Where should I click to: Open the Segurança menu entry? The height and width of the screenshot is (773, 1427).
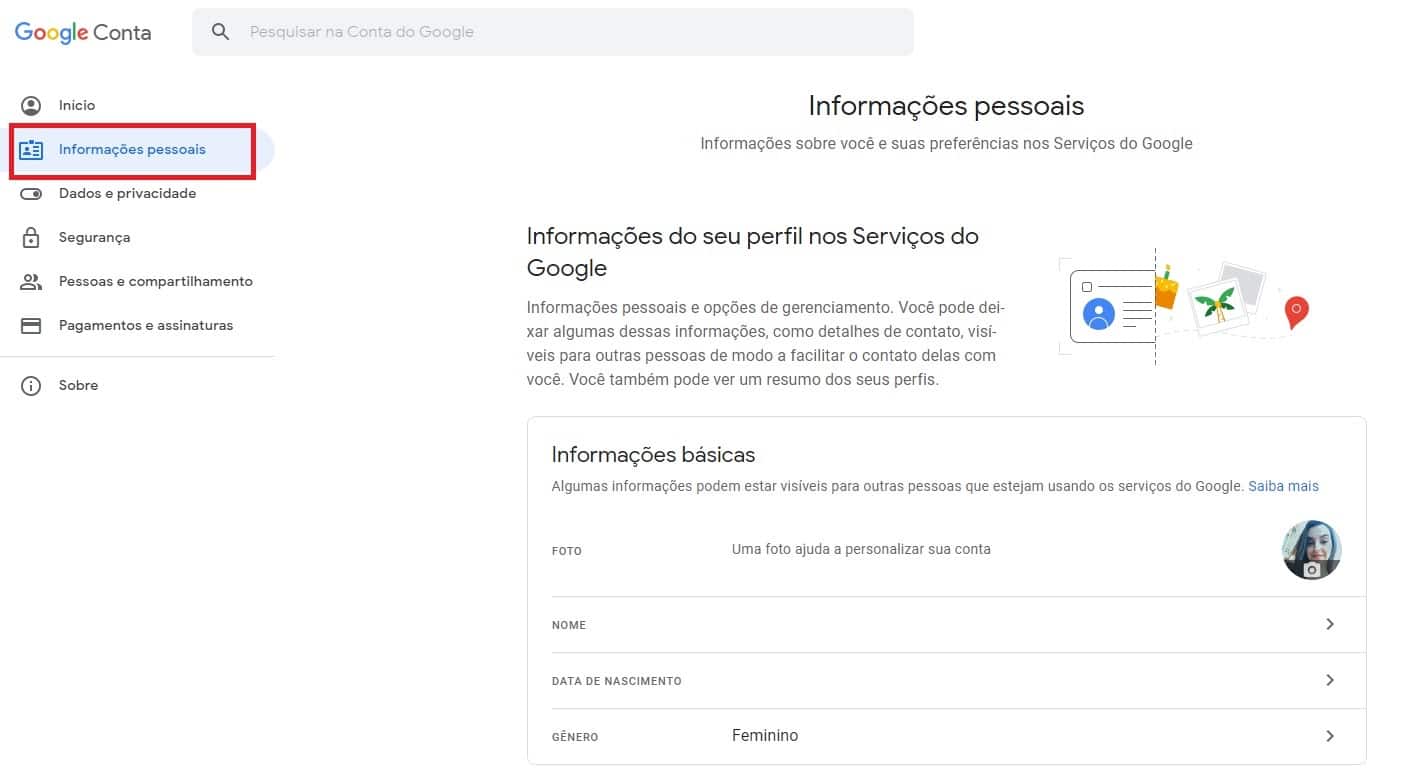(95, 237)
